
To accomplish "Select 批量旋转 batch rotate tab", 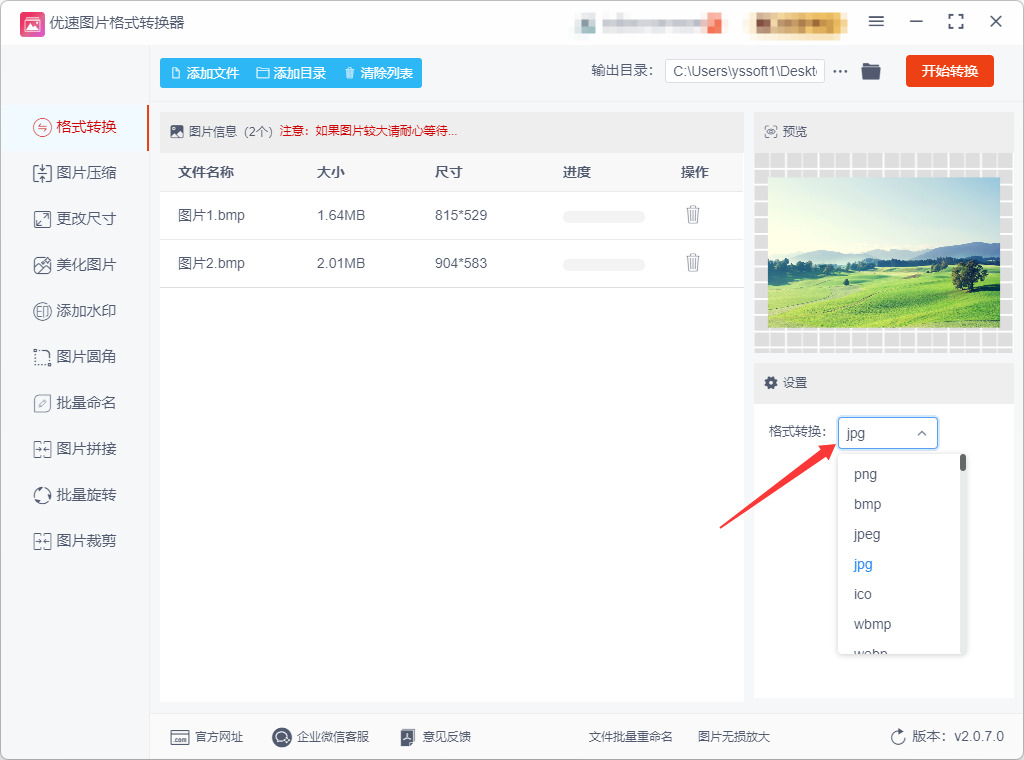I will 74,495.
